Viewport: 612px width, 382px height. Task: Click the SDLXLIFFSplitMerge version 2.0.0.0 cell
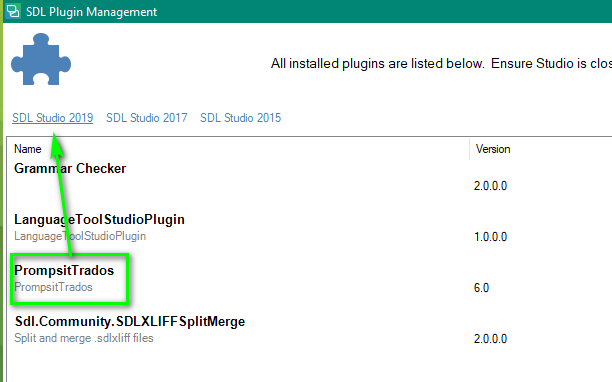point(490,339)
